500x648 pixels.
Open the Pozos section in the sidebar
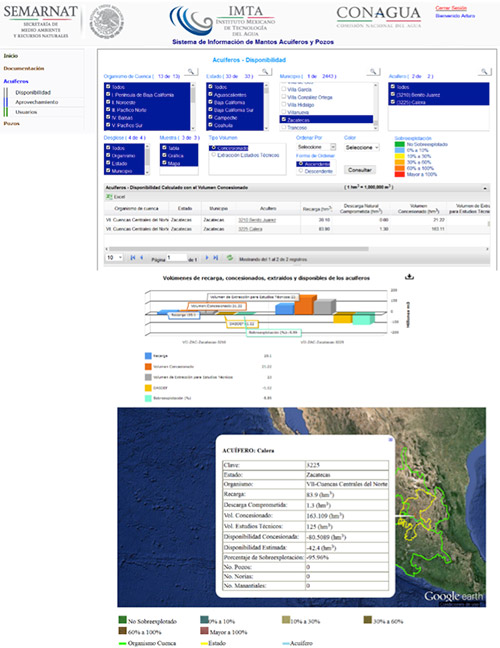(12, 123)
